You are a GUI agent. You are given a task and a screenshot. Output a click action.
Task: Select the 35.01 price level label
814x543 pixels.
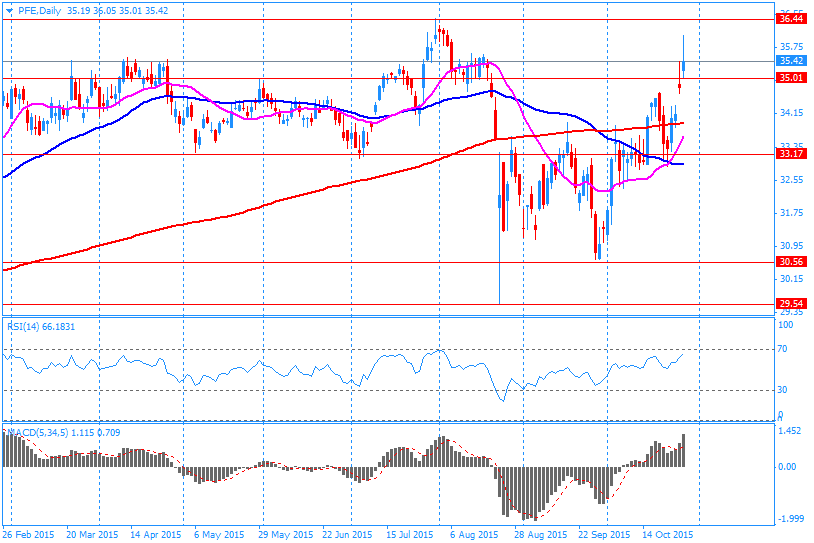point(791,78)
